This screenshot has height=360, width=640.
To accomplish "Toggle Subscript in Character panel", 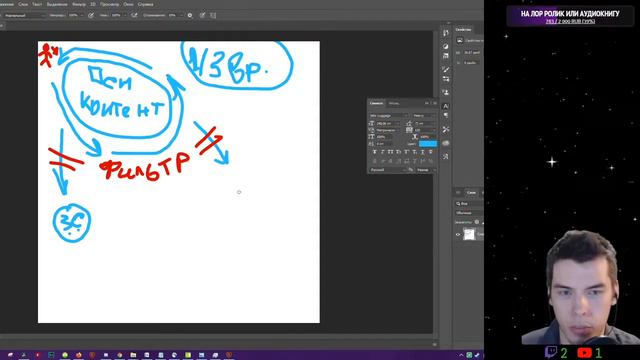I will tap(414, 152).
